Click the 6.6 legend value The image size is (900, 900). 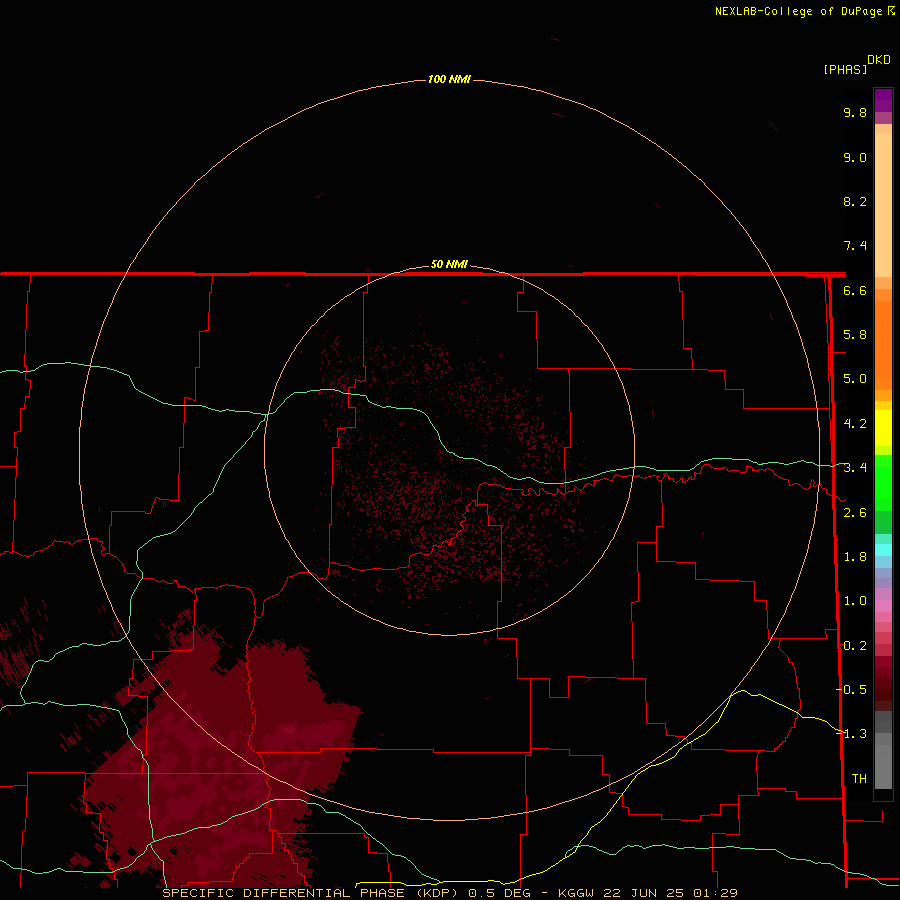pos(855,290)
